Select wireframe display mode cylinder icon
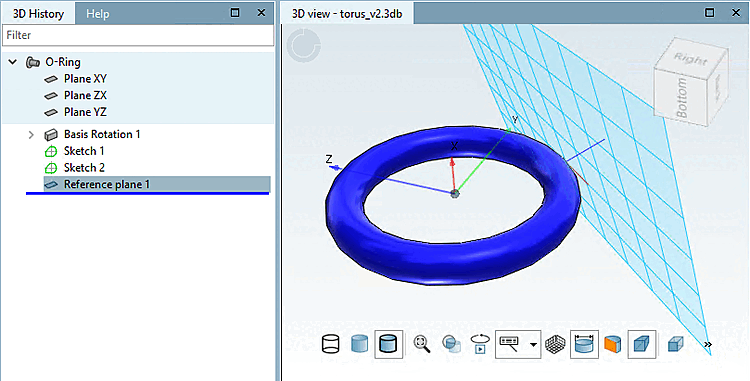The width and height of the screenshot is (750, 381). pyautogui.click(x=331, y=344)
